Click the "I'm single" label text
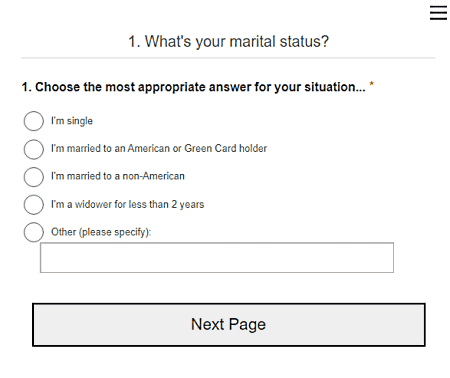This screenshot has height=378, width=450. [x=72, y=121]
